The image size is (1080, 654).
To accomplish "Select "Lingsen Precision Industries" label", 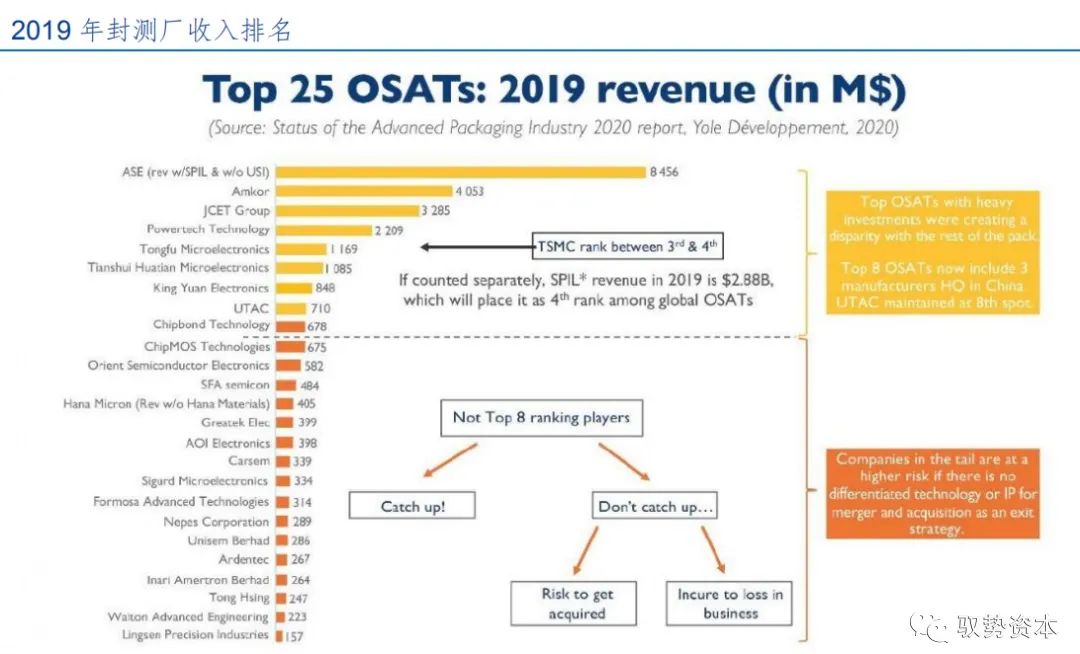I will 196,634.
